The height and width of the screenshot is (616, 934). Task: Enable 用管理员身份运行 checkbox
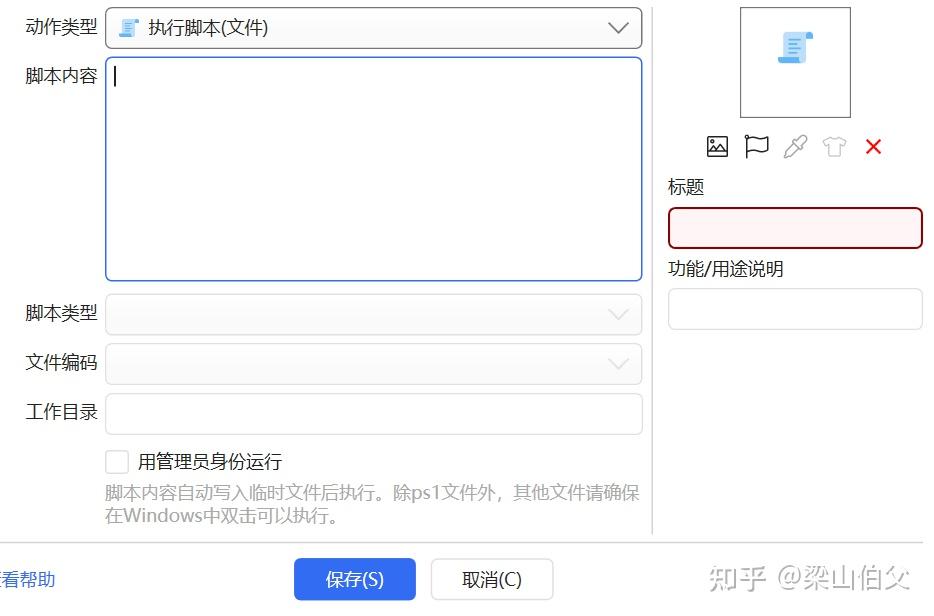click(x=117, y=461)
